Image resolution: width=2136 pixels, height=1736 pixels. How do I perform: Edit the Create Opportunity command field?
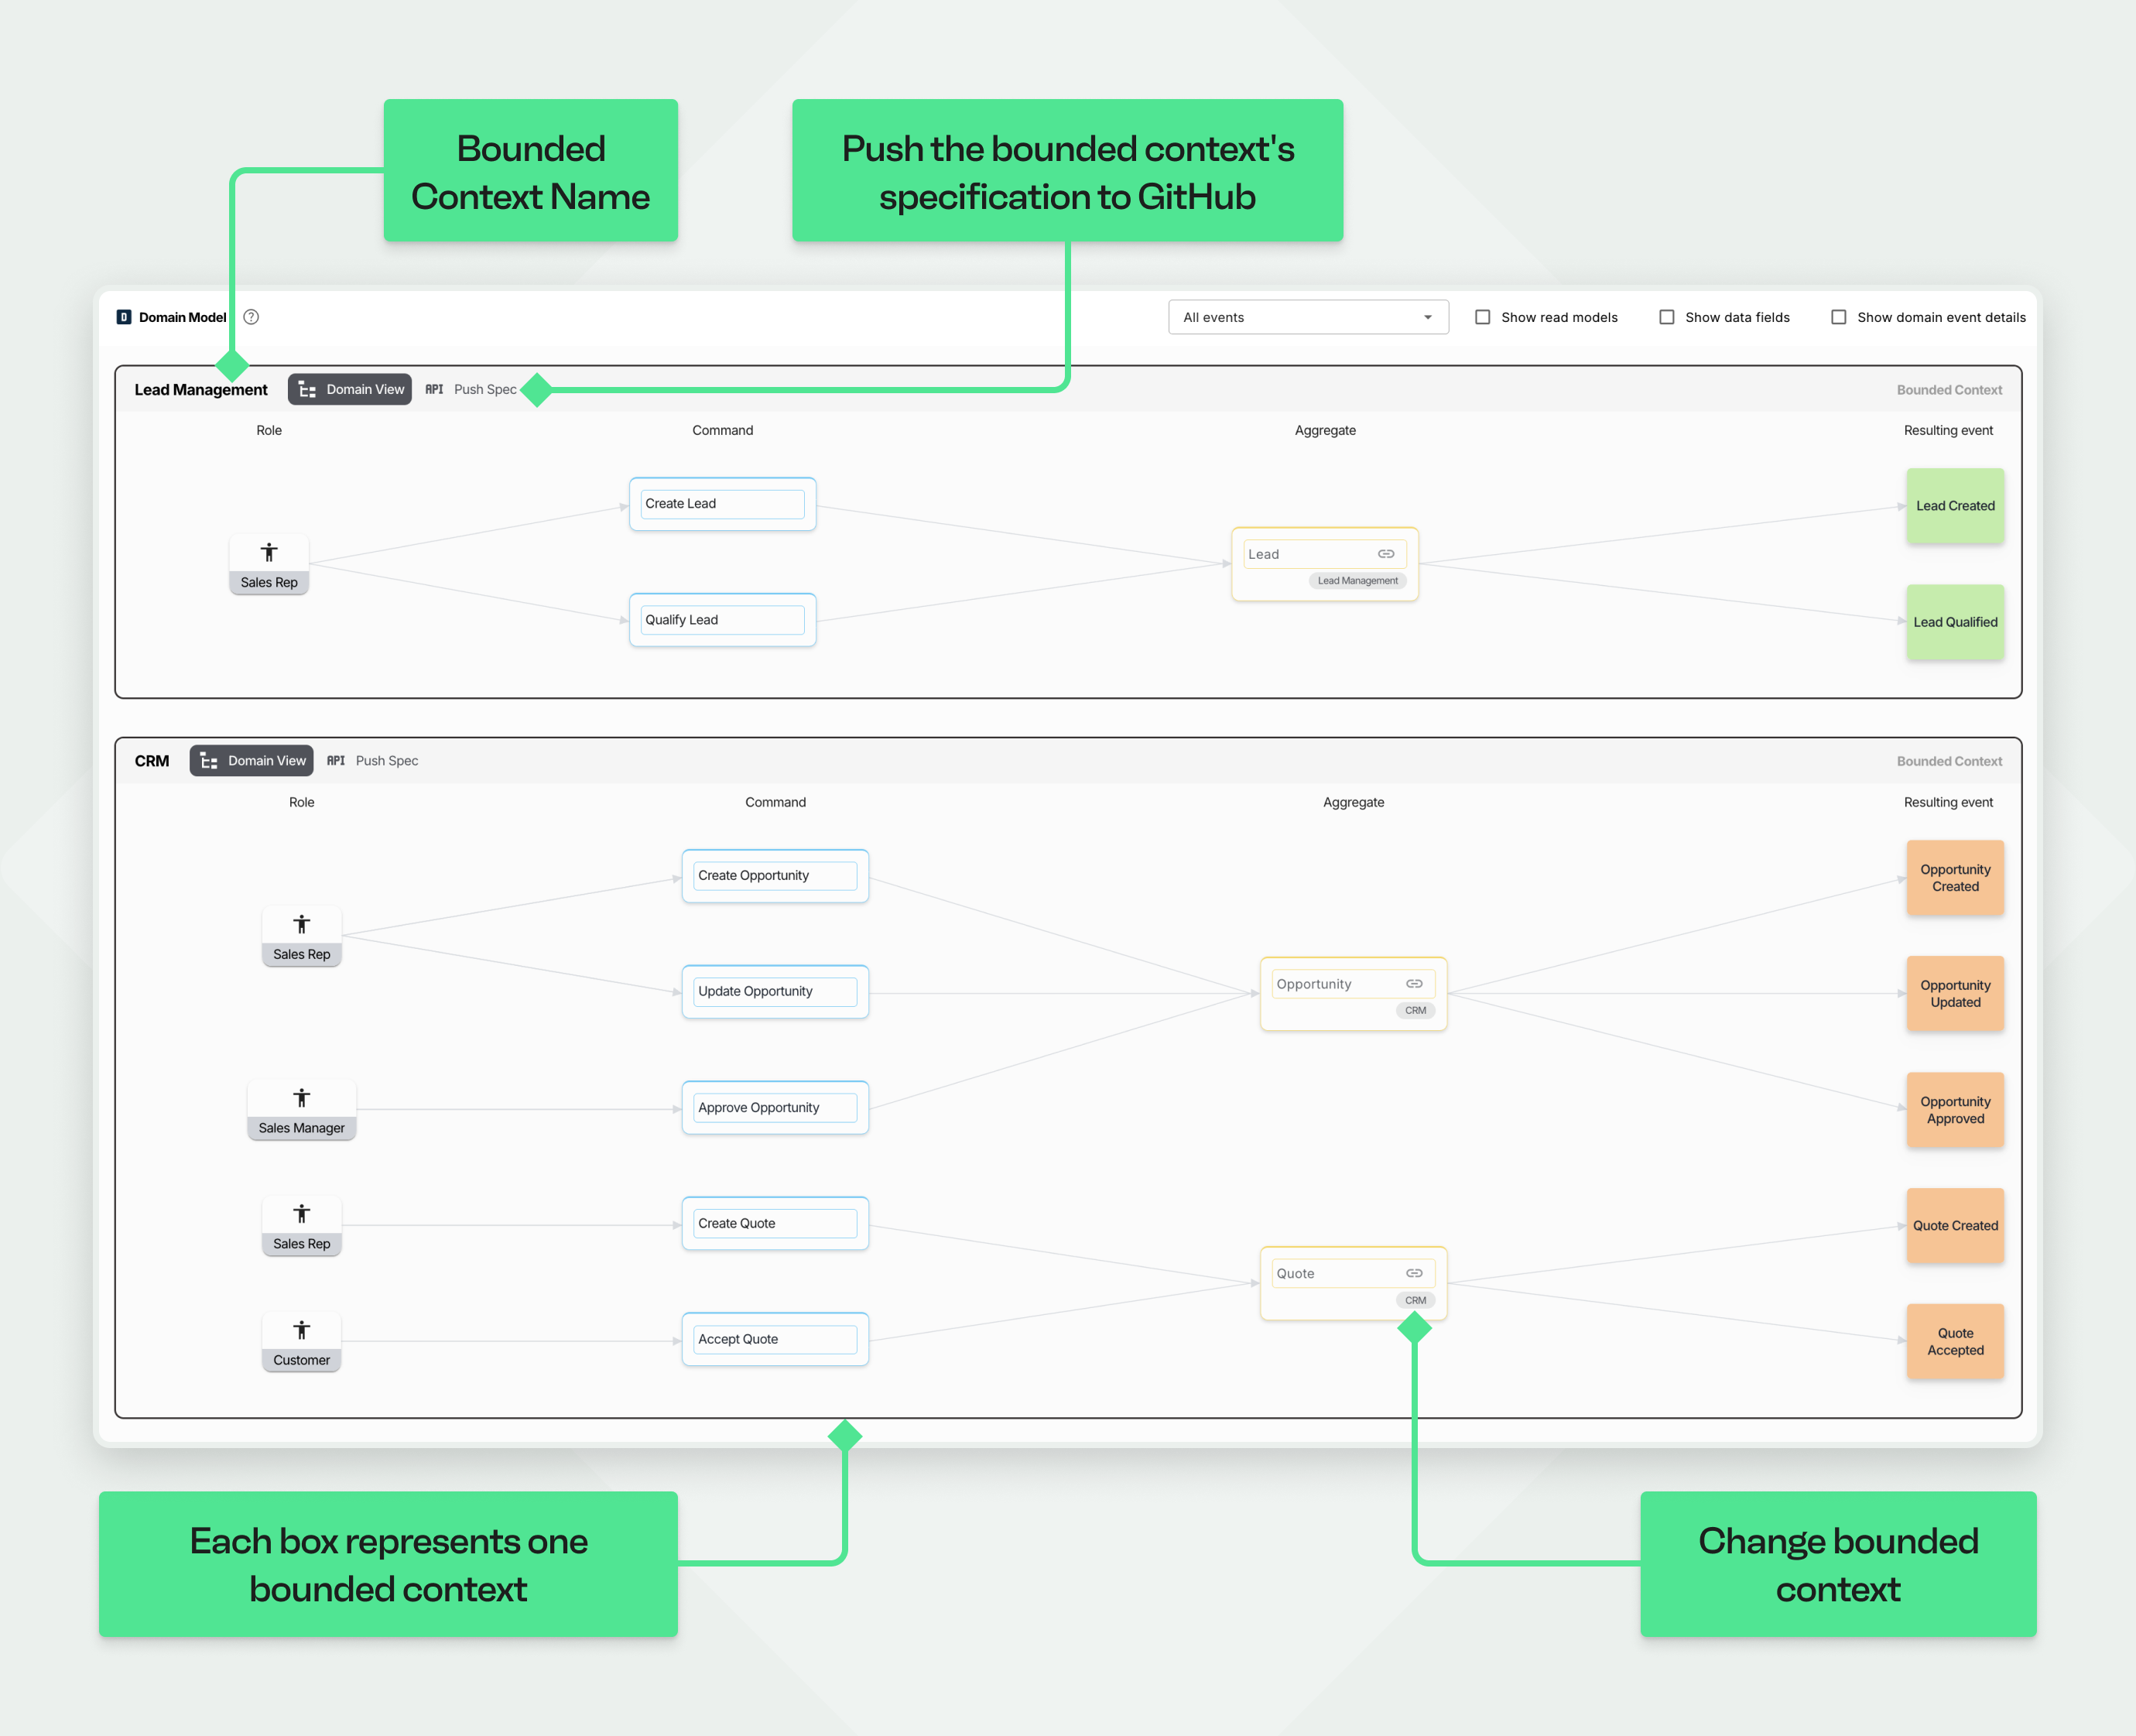[775, 876]
